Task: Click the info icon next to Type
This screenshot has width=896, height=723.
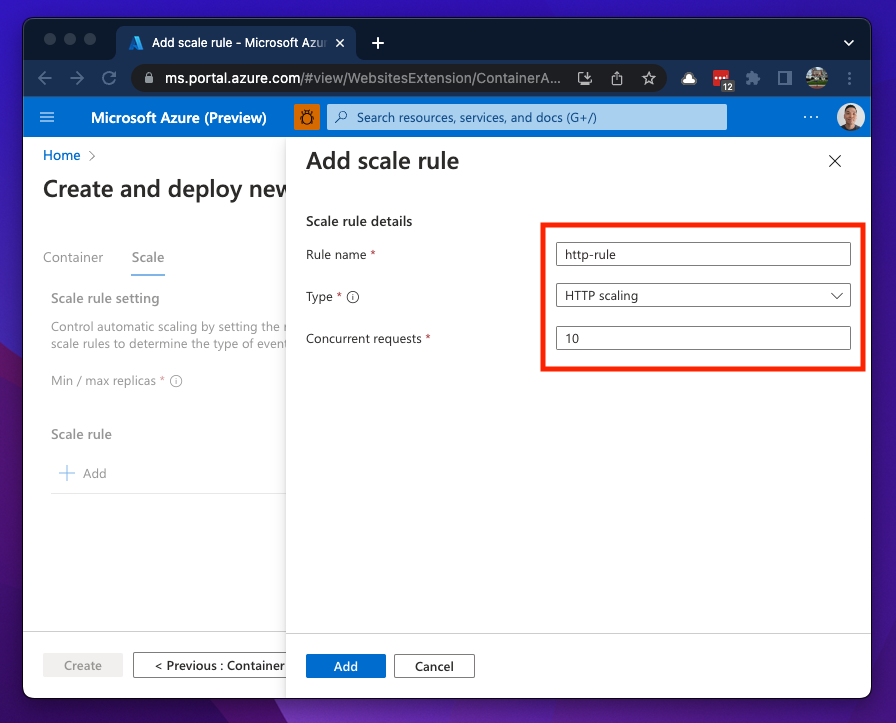Action: tap(353, 297)
